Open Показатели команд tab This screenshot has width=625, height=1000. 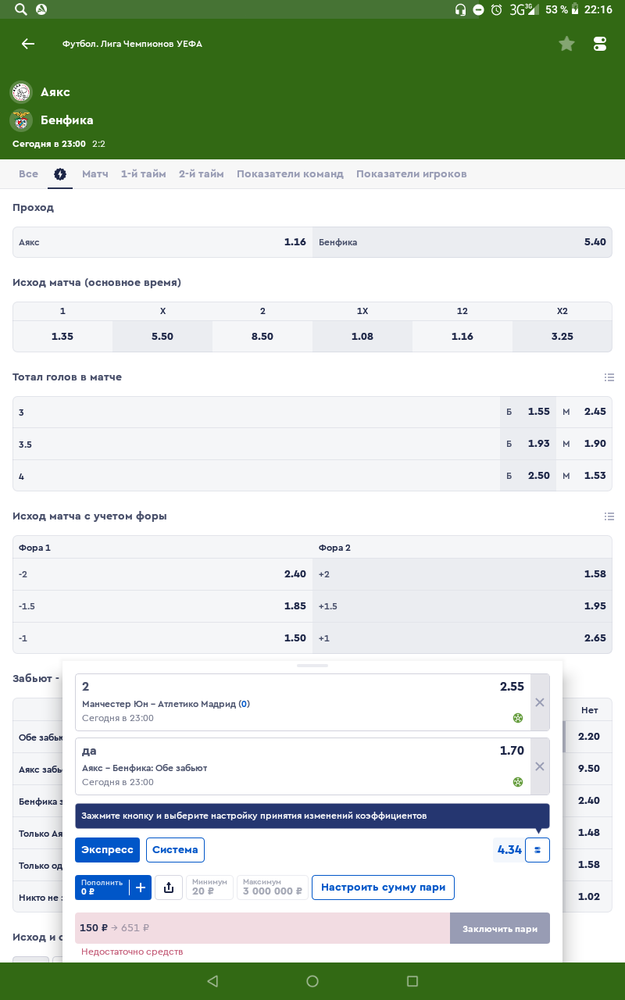tap(290, 174)
